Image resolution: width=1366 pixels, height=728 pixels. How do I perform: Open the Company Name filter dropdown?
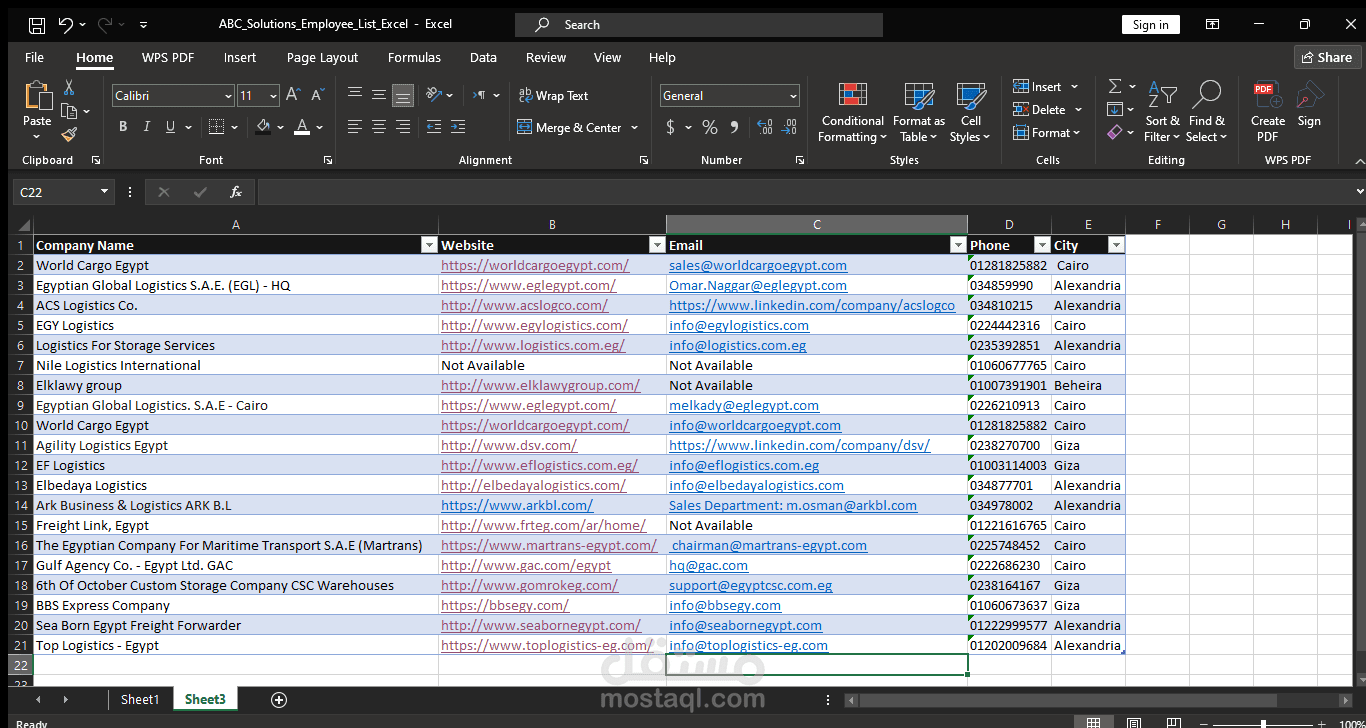(429, 245)
